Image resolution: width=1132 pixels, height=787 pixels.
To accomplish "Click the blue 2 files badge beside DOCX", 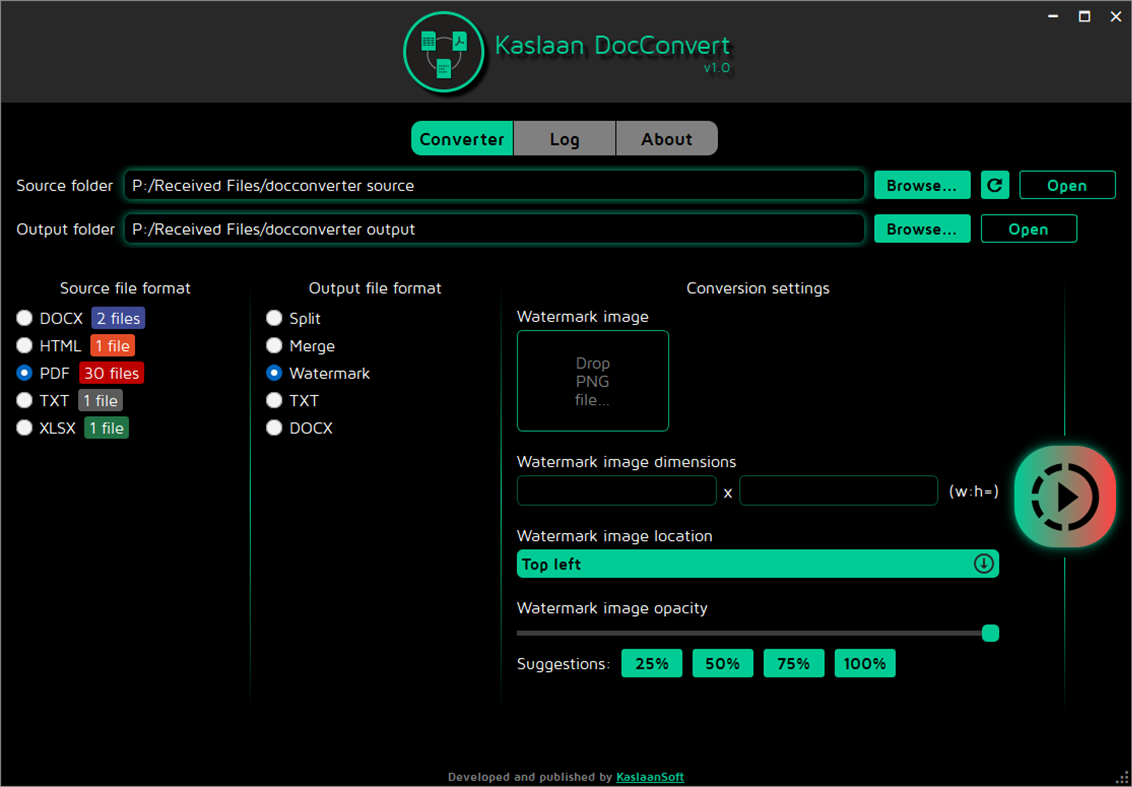I will 117,318.
